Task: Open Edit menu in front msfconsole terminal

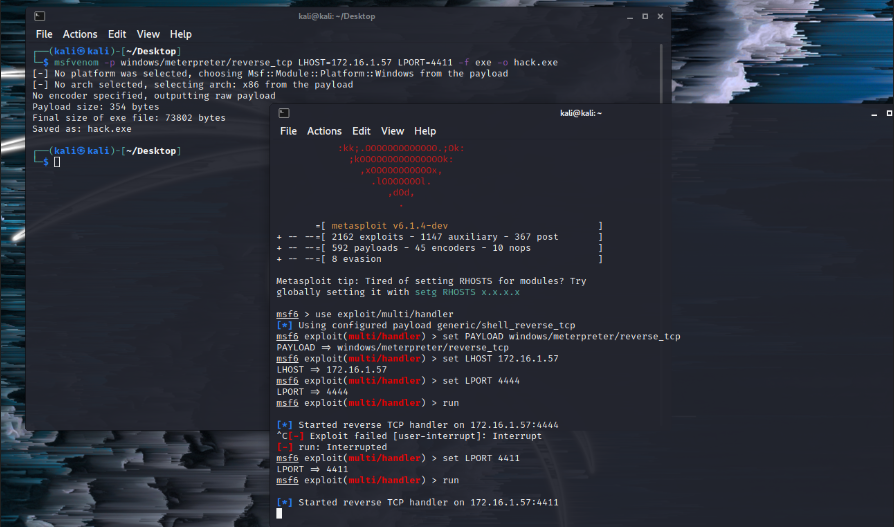Action: click(361, 131)
